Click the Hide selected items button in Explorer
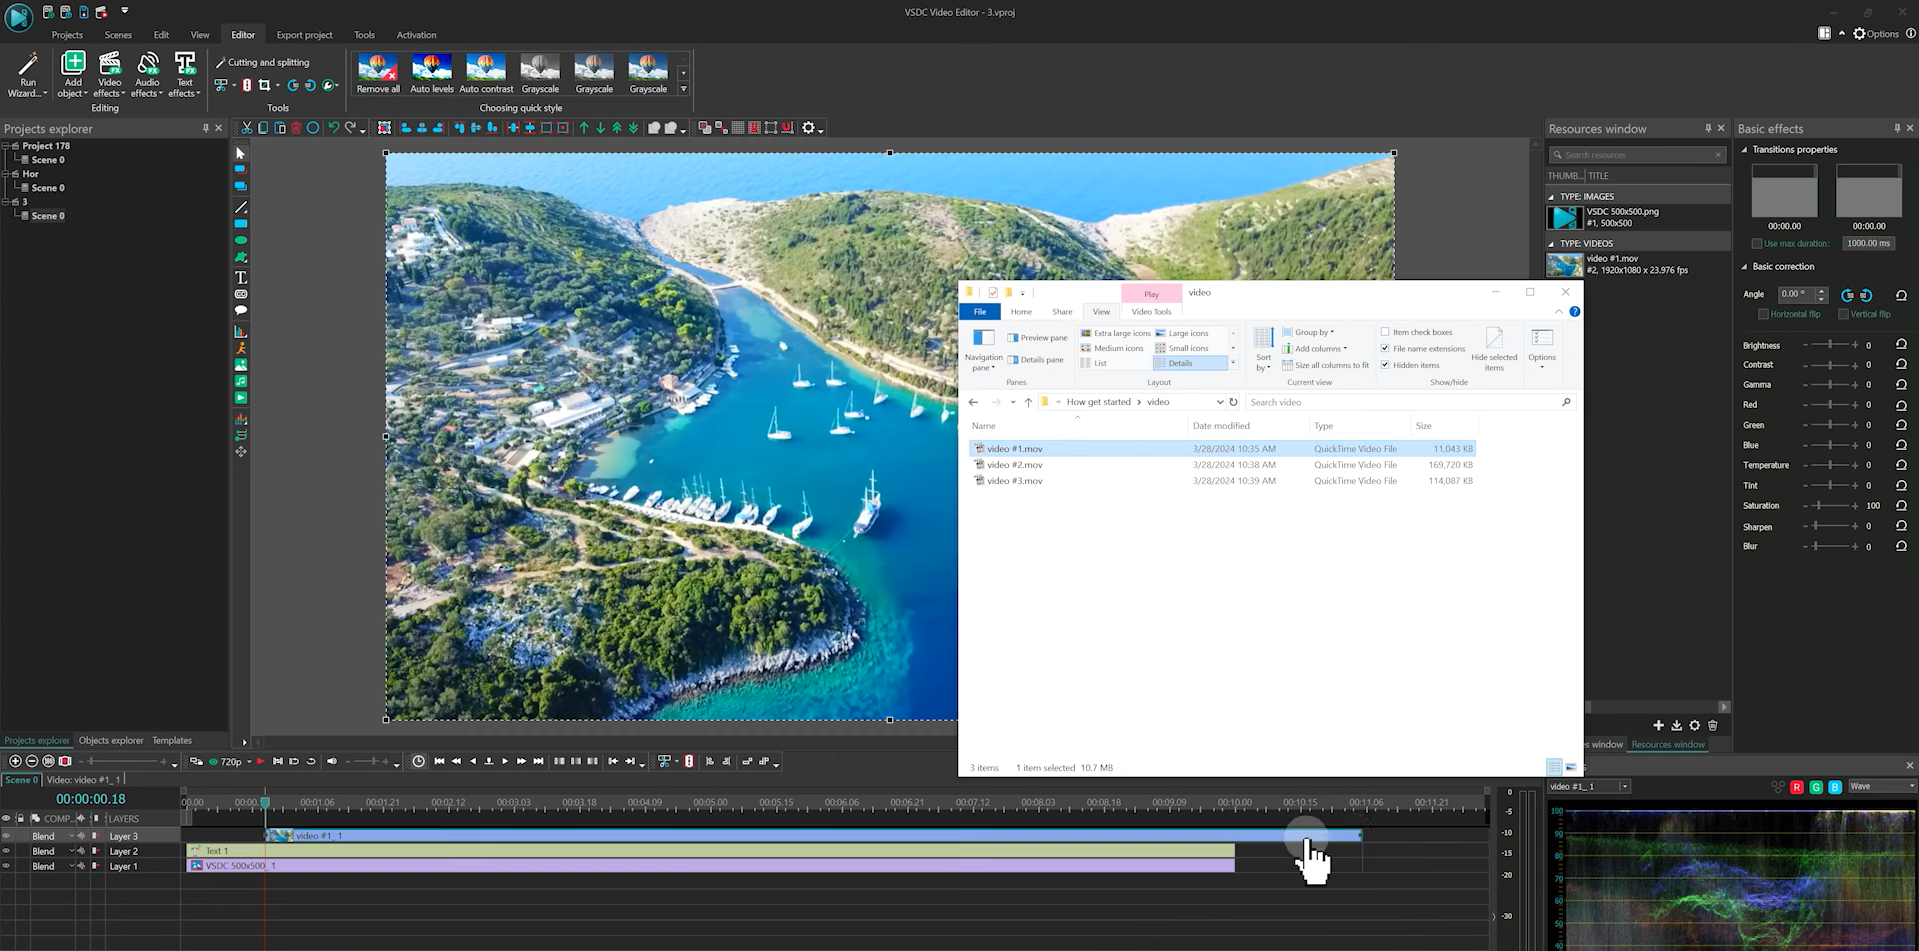Screen dimensions: 1919x951 (x=1495, y=349)
